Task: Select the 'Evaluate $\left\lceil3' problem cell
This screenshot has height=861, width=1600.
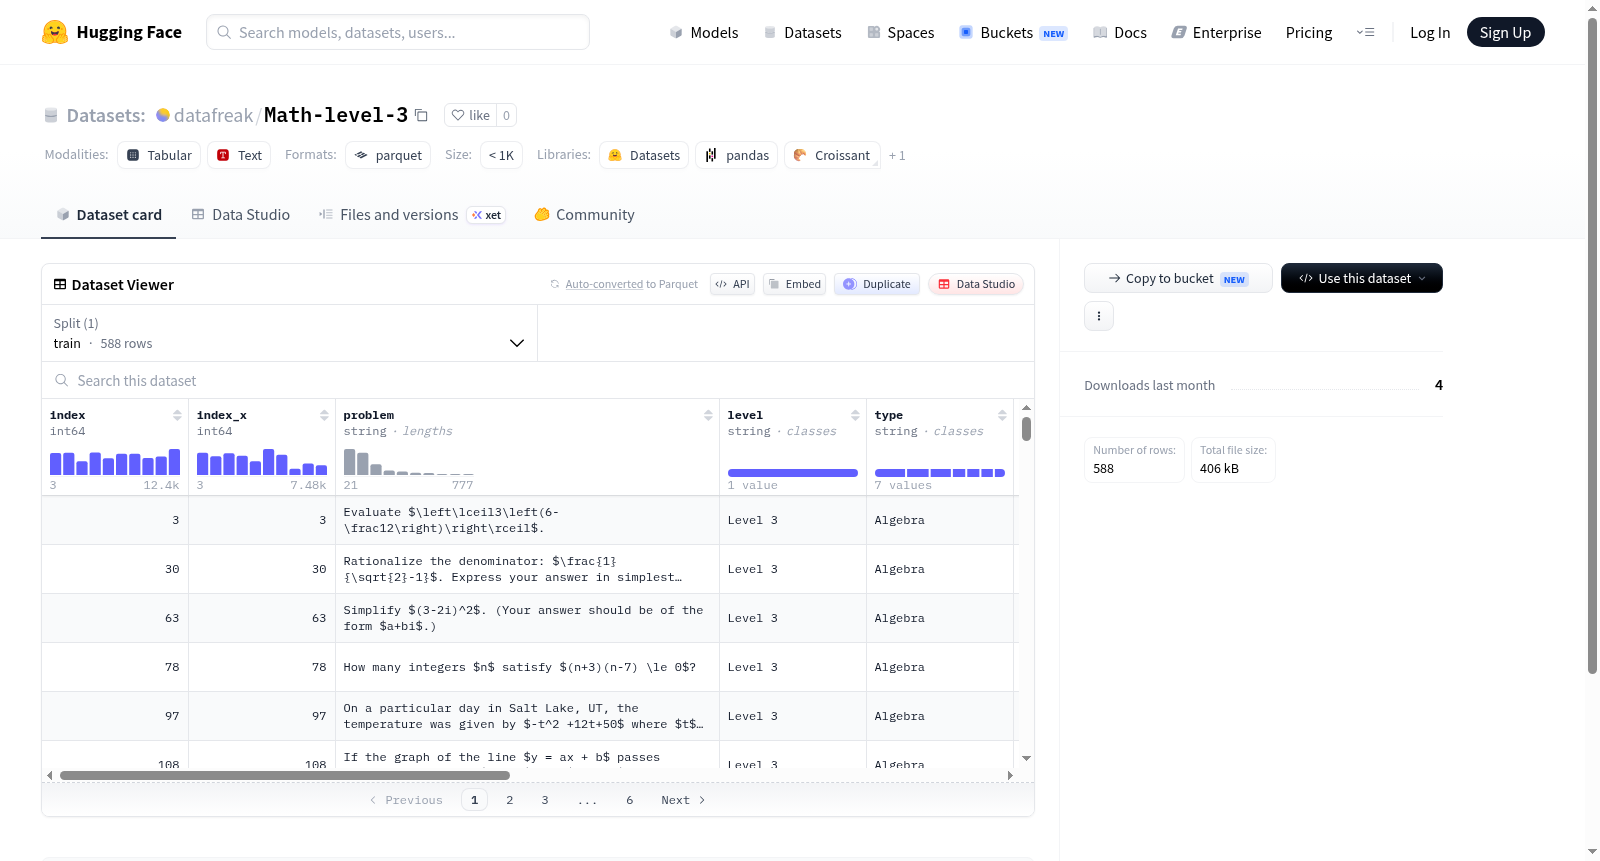Action: coord(527,520)
